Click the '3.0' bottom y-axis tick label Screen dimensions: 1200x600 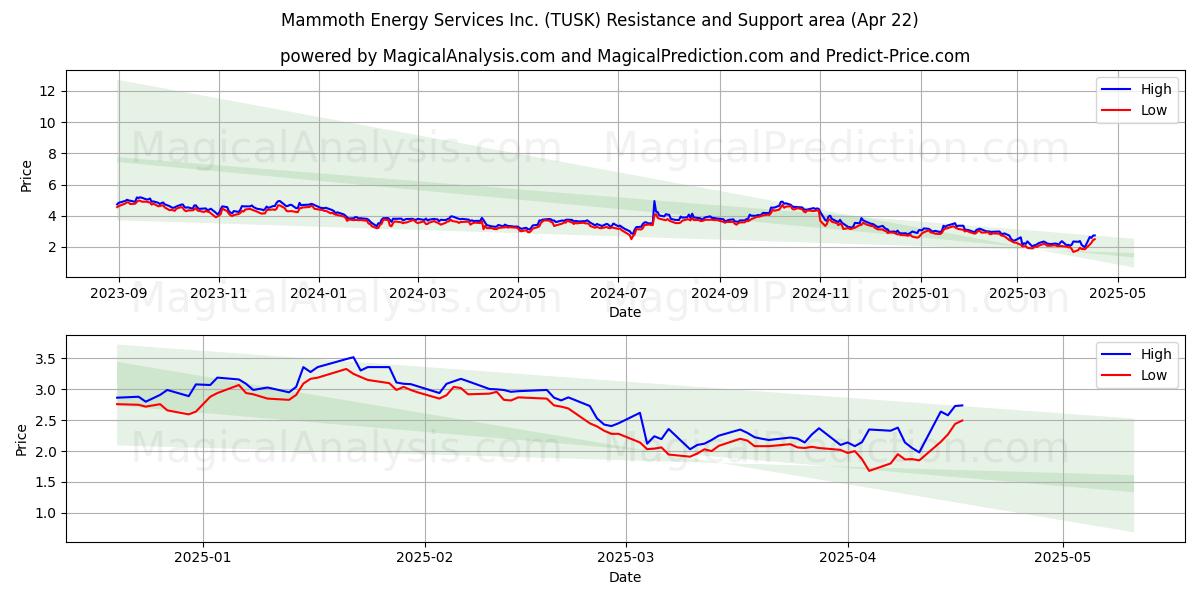48,389
